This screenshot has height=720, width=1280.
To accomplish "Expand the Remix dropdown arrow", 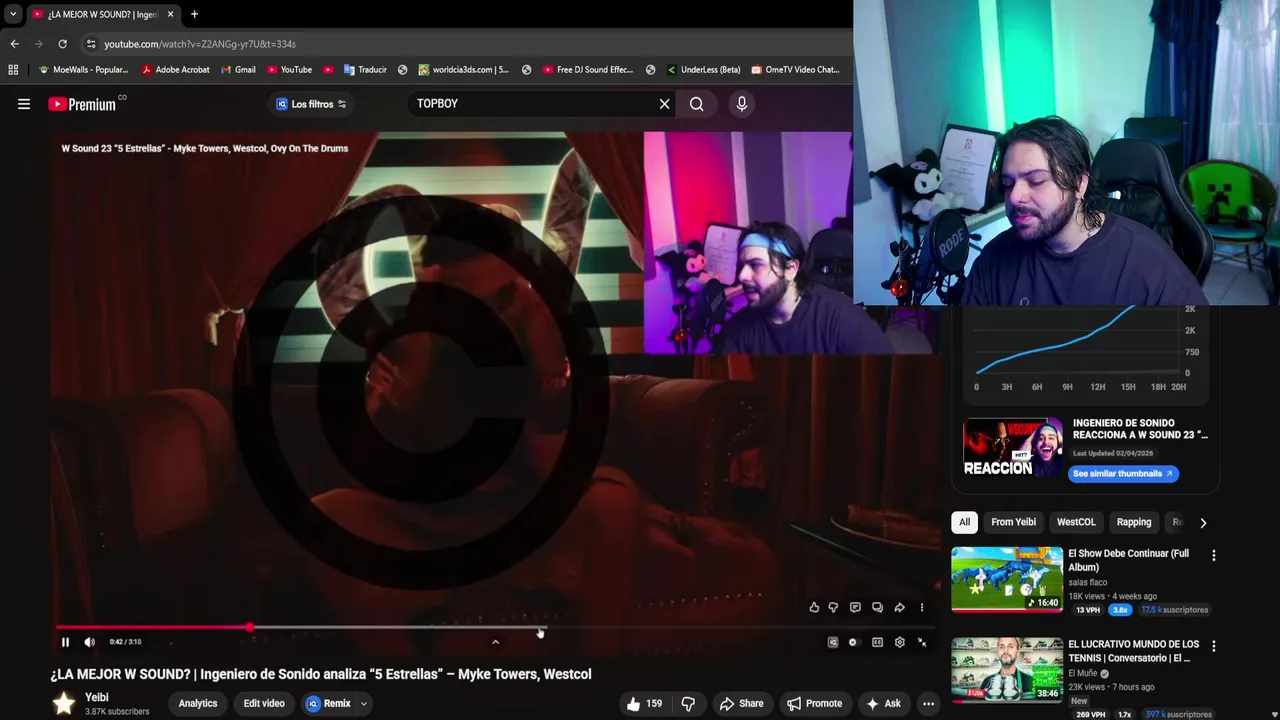I will pos(364,704).
